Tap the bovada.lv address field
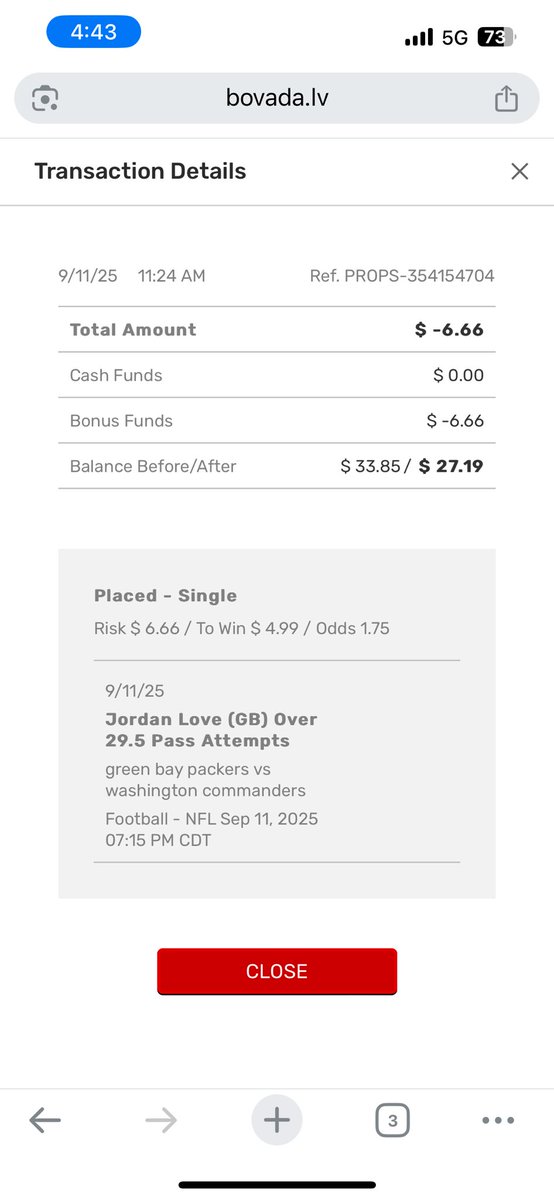Viewport: 554px width, 1200px height. (277, 98)
